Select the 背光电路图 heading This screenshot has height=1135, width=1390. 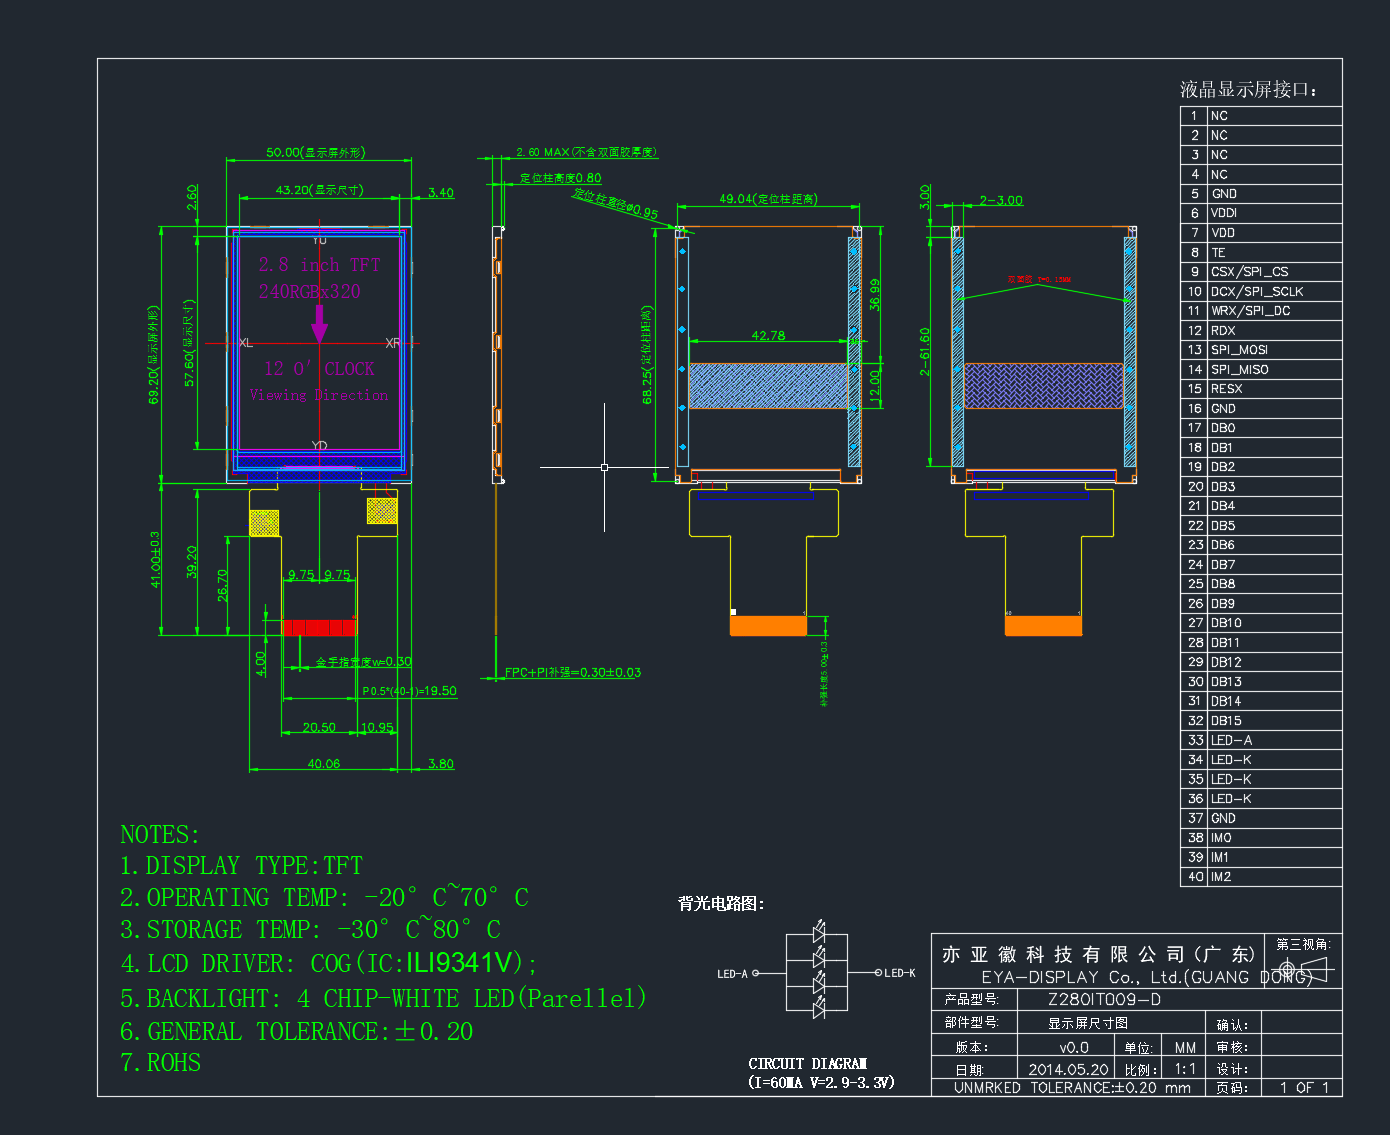coord(721,904)
